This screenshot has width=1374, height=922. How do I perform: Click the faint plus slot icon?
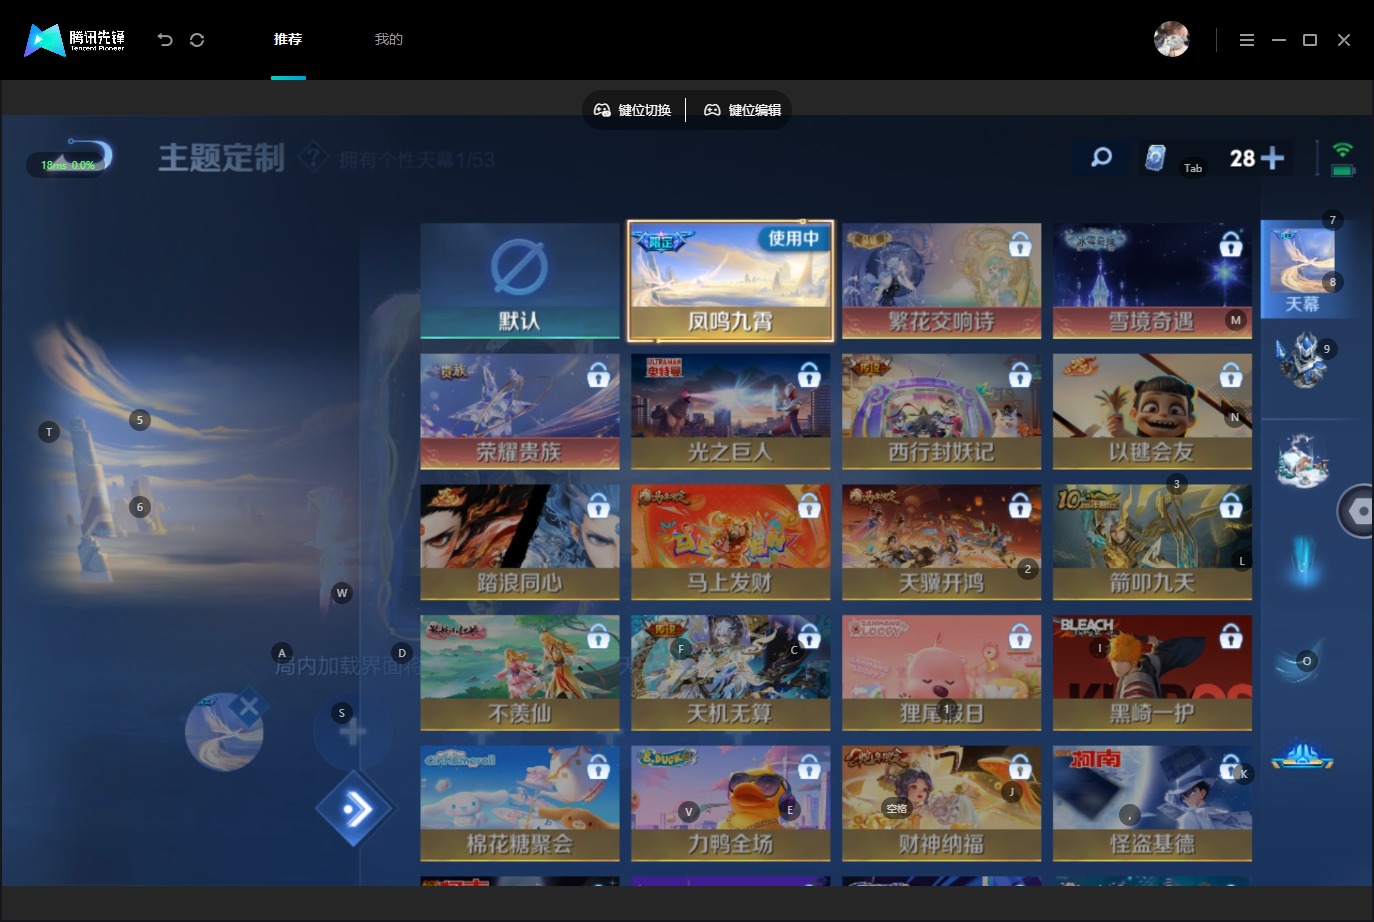tap(351, 733)
